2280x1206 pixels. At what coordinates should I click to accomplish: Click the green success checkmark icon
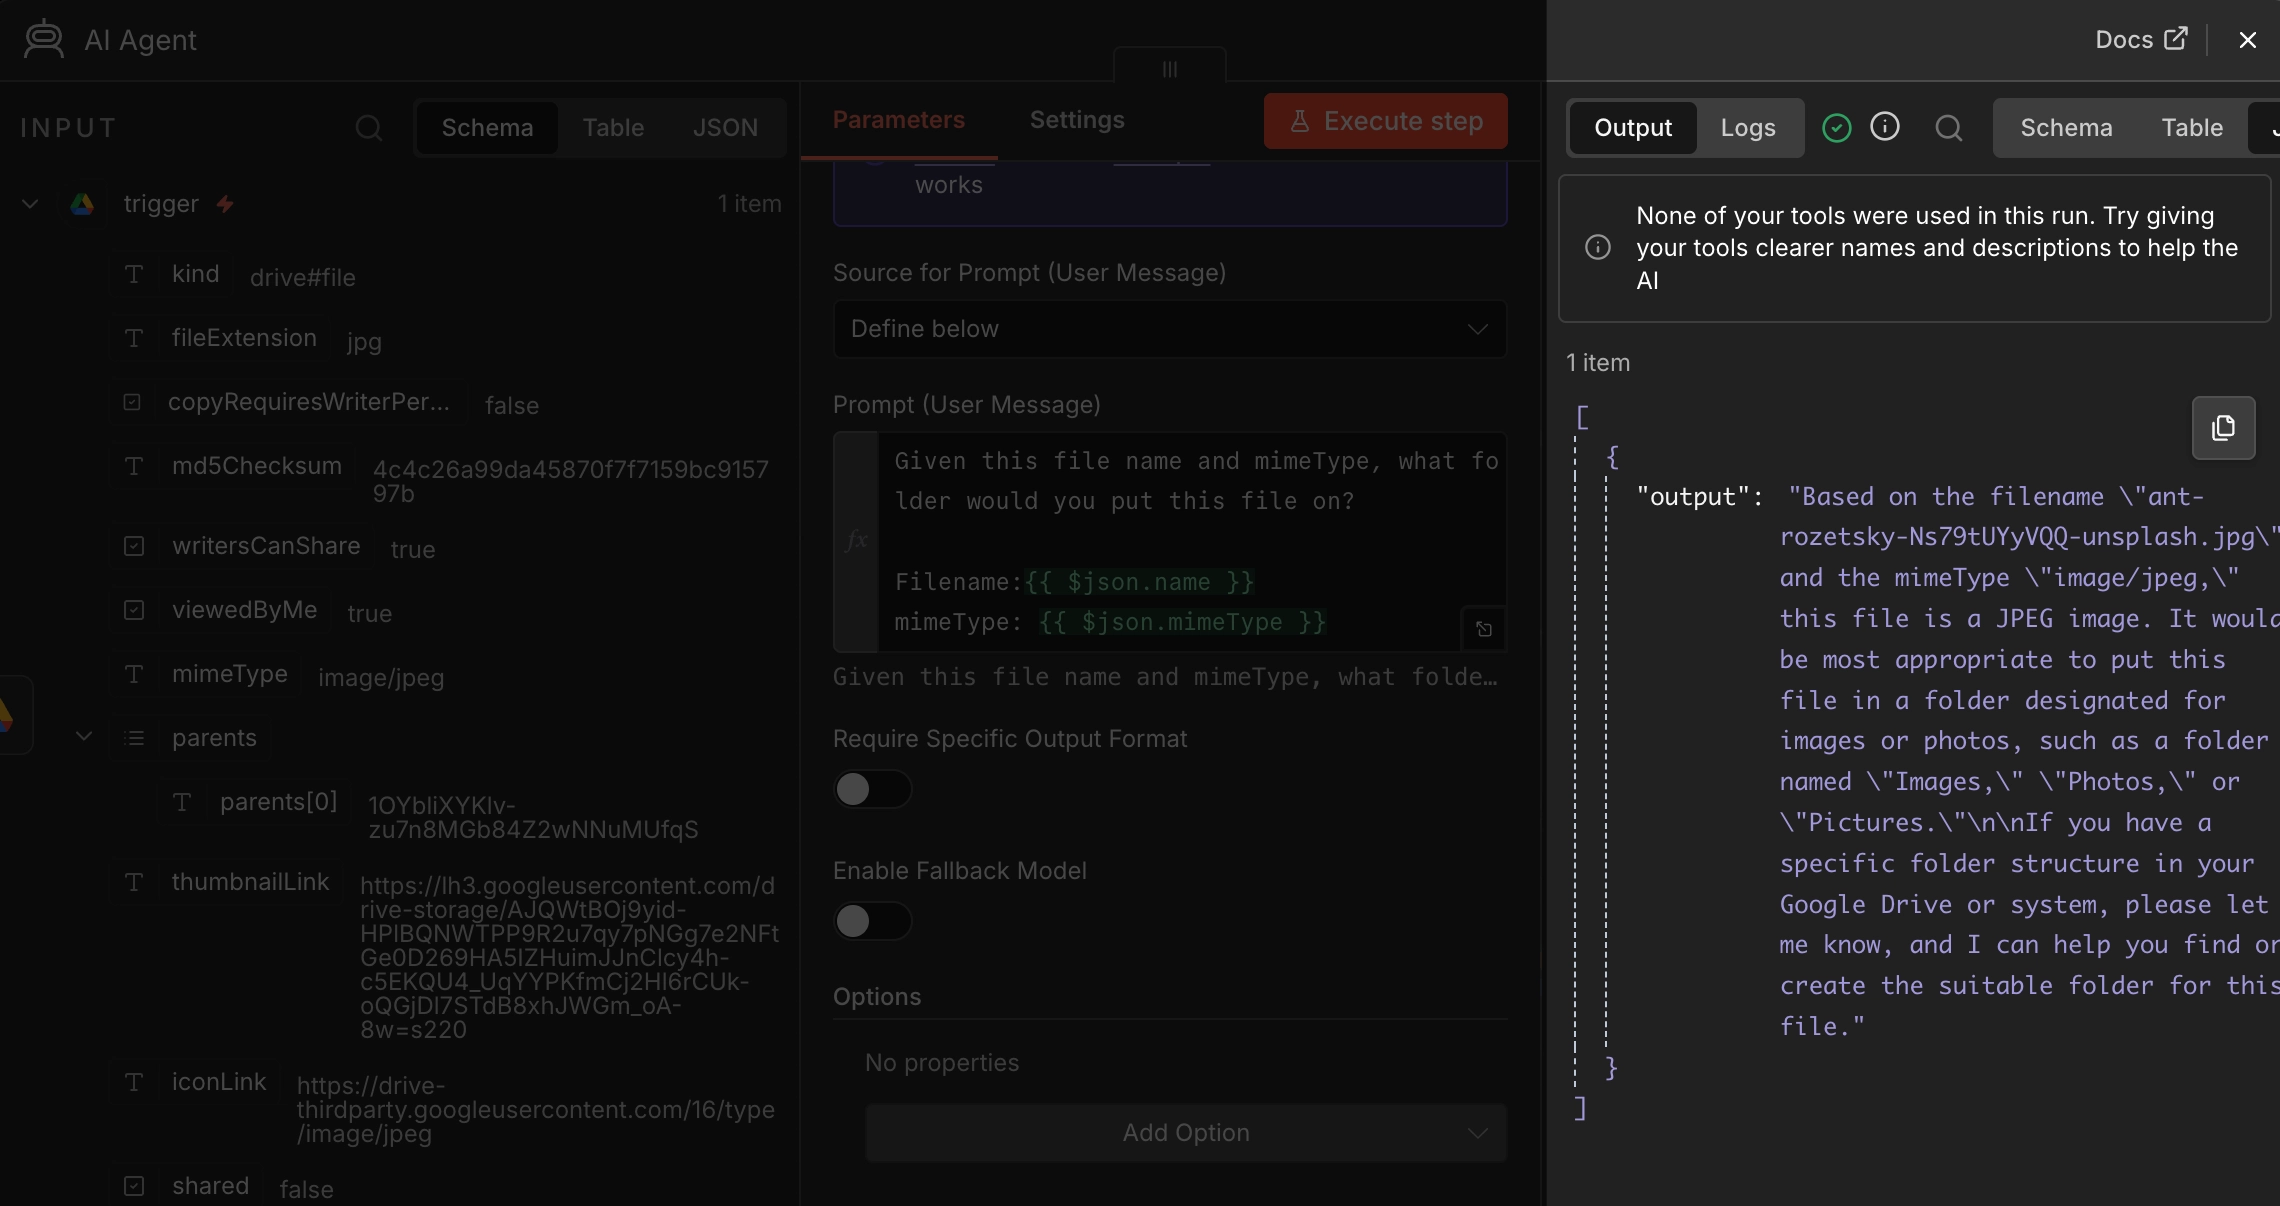pos(1837,128)
